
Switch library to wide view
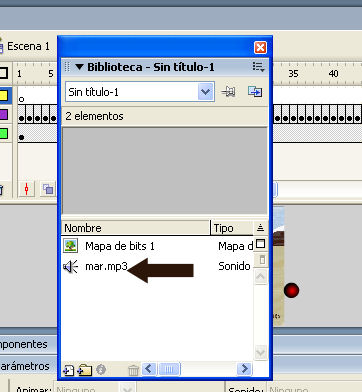tap(260, 244)
